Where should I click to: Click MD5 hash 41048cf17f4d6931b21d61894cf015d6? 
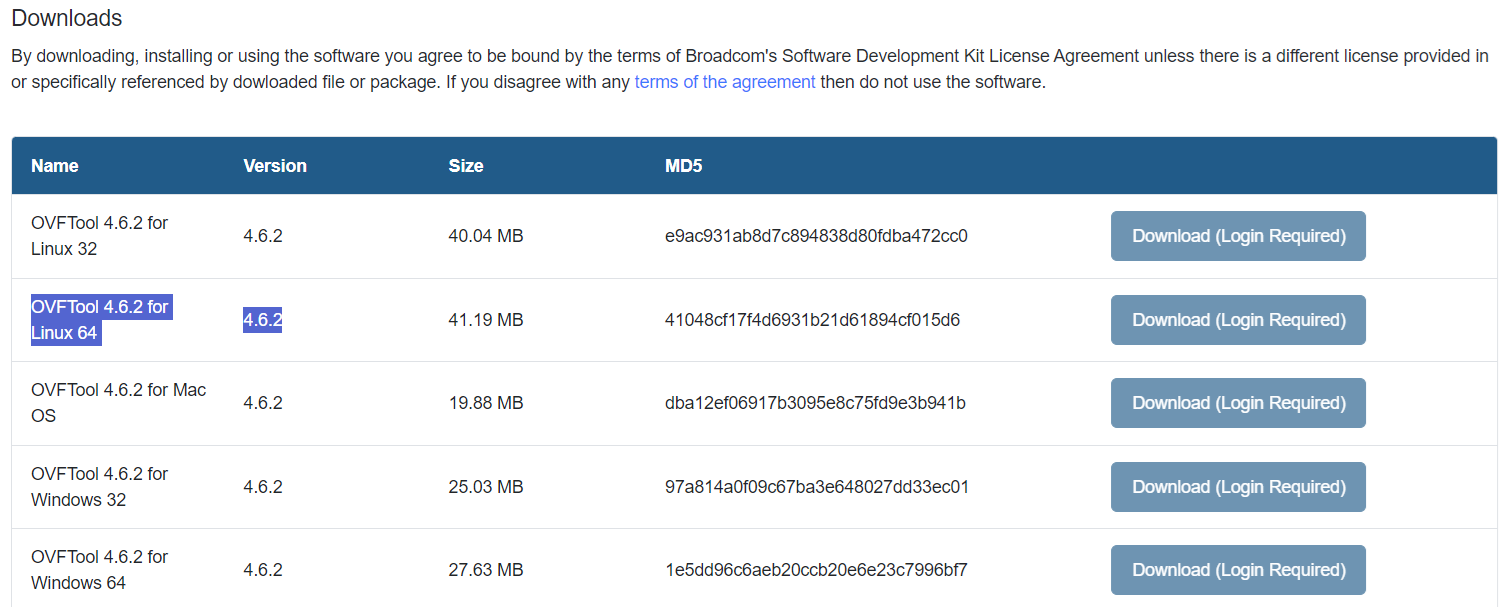click(x=812, y=320)
